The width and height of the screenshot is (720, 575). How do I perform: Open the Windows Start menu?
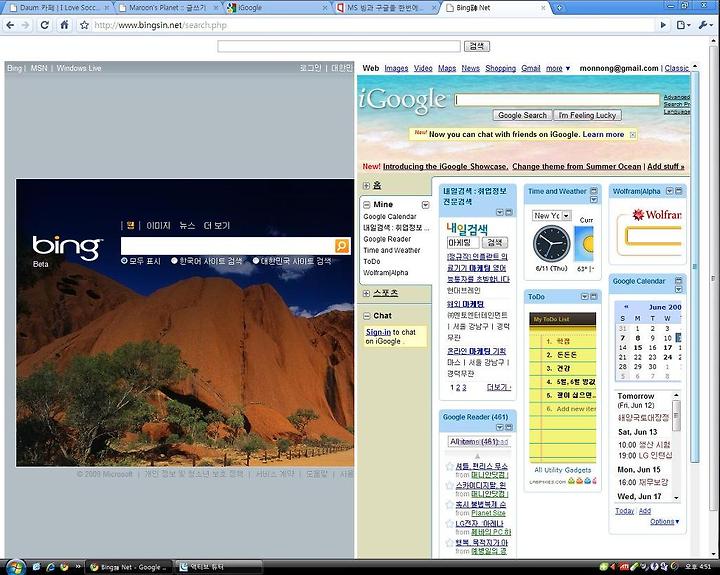click(15, 567)
